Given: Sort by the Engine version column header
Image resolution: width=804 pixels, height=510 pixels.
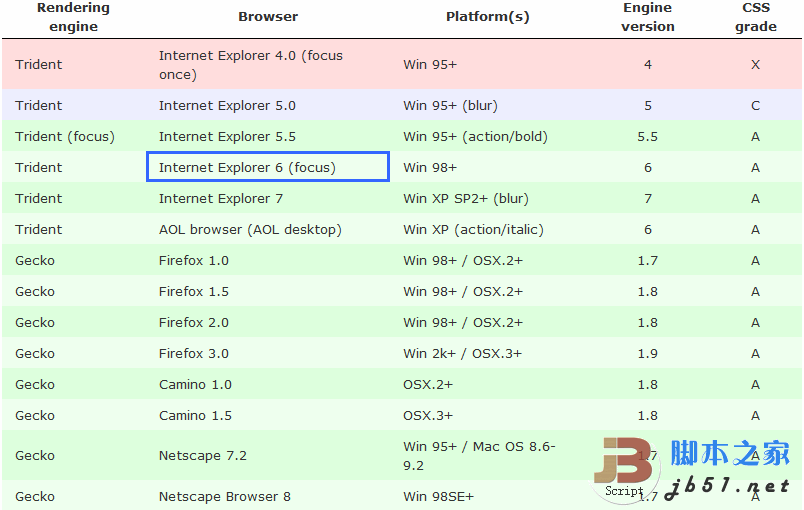Looking at the screenshot, I should click(x=648, y=17).
